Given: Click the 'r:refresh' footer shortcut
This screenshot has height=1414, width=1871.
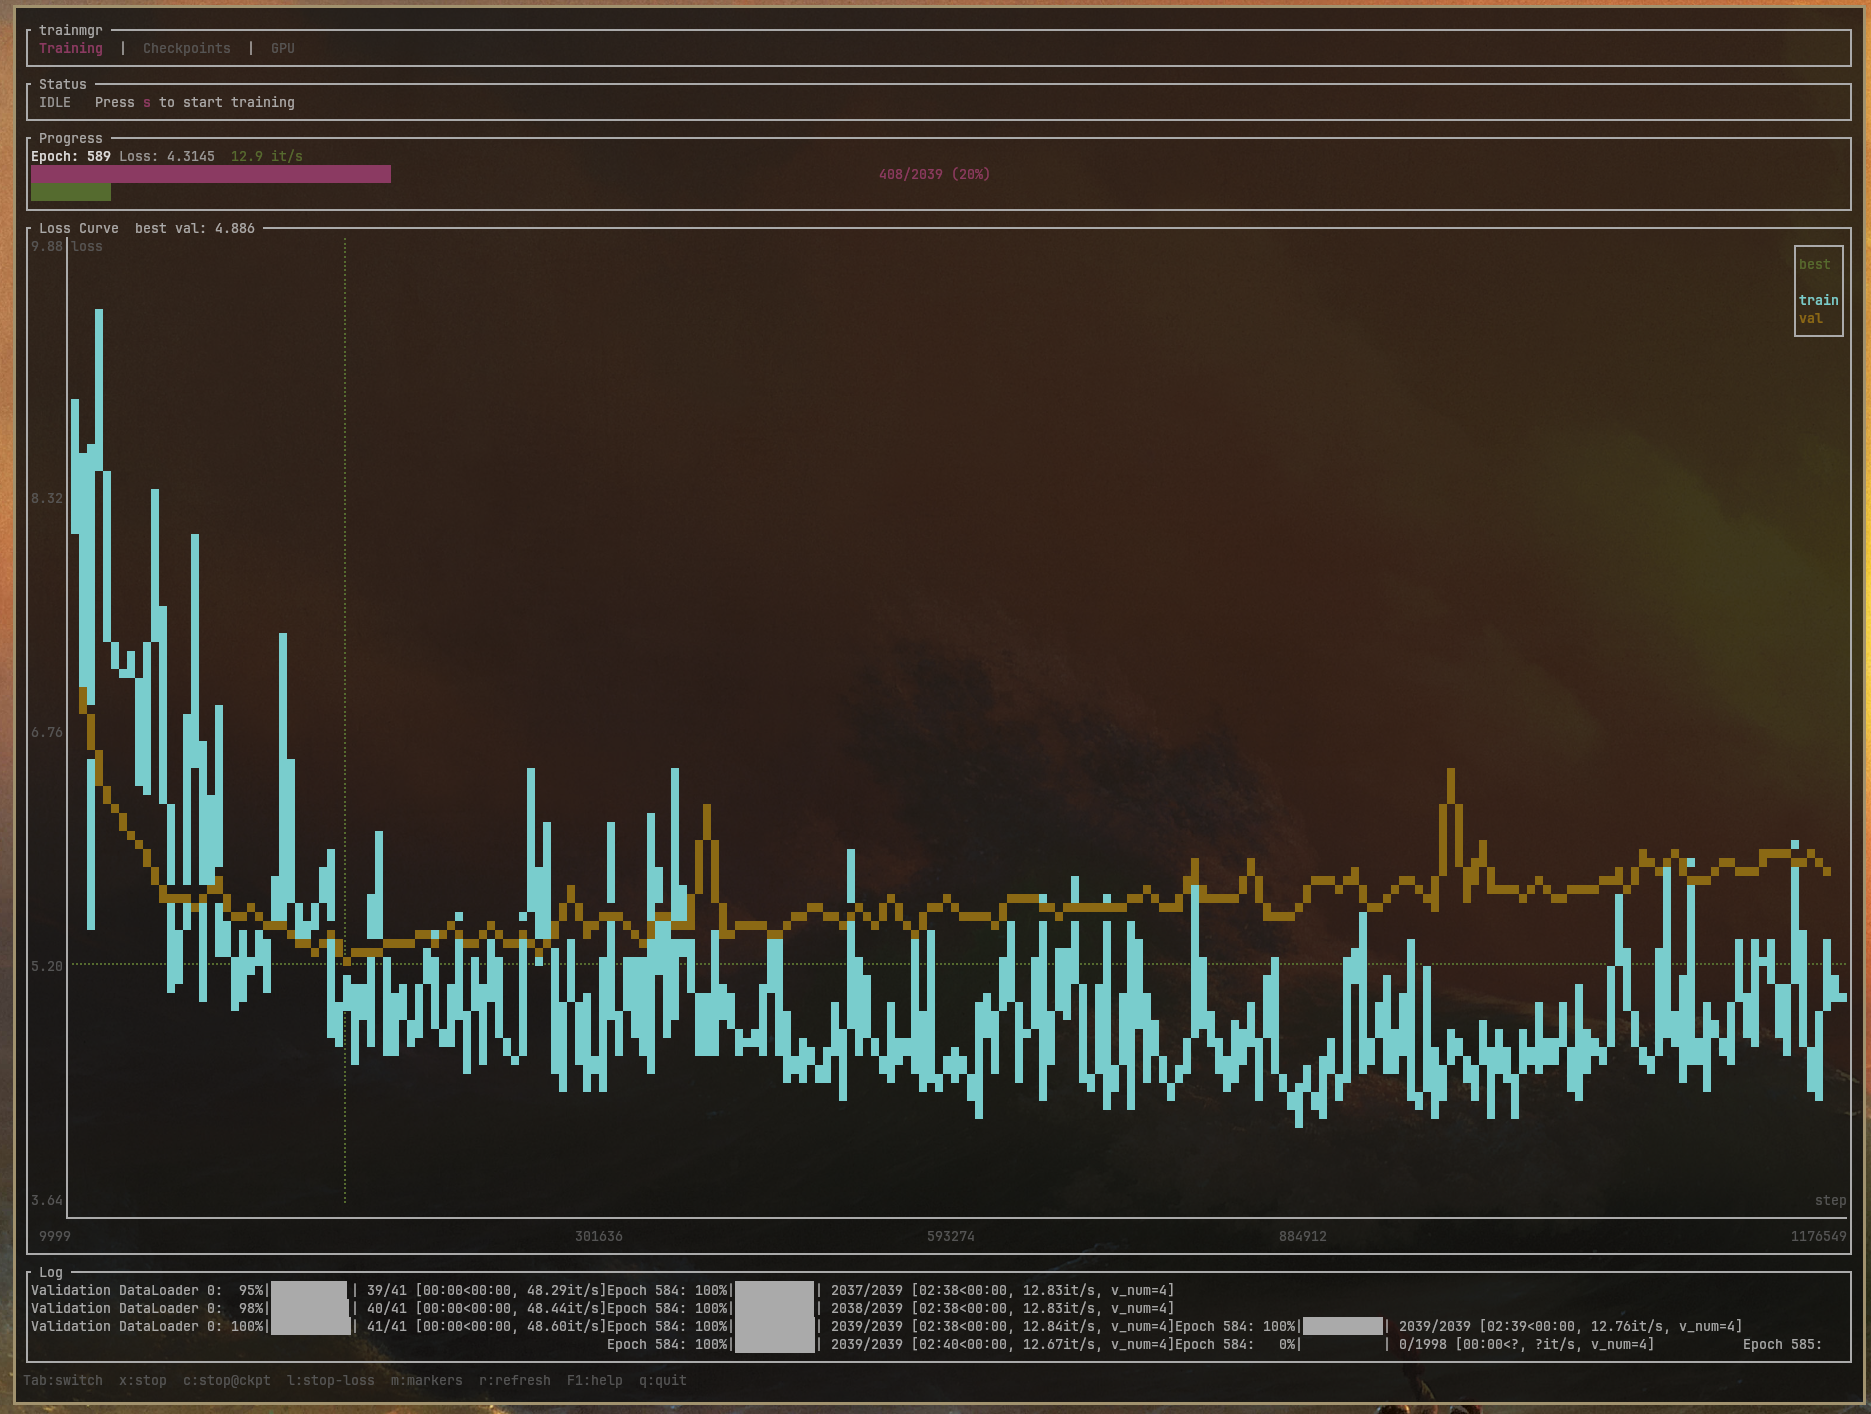Looking at the screenshot, I should pyautogui.click(x=515, y=1380).
